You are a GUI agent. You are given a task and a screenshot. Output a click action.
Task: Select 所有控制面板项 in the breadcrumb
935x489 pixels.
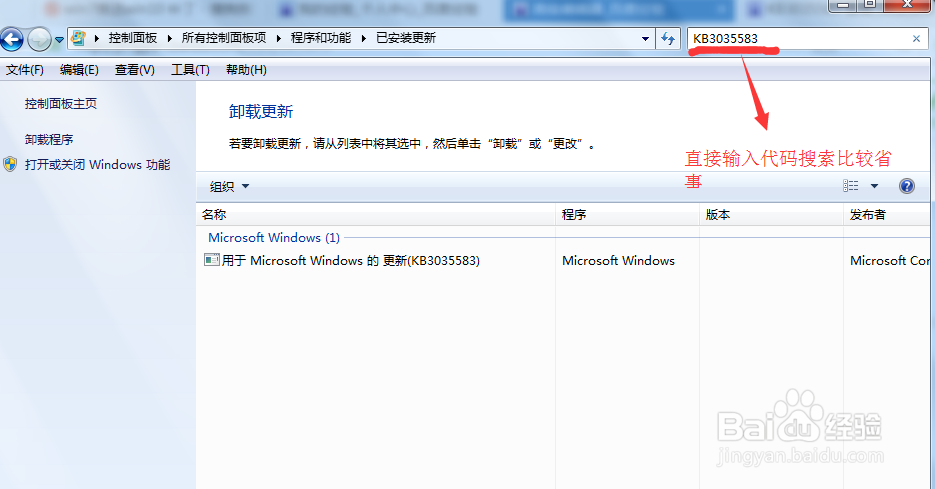[224, 38]
